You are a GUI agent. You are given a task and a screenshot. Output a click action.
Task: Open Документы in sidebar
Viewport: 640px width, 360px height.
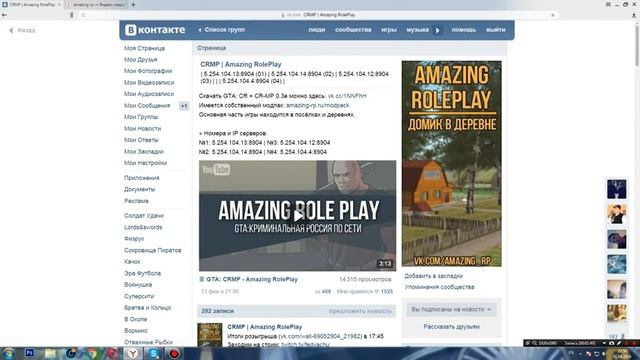pos(140,189)
